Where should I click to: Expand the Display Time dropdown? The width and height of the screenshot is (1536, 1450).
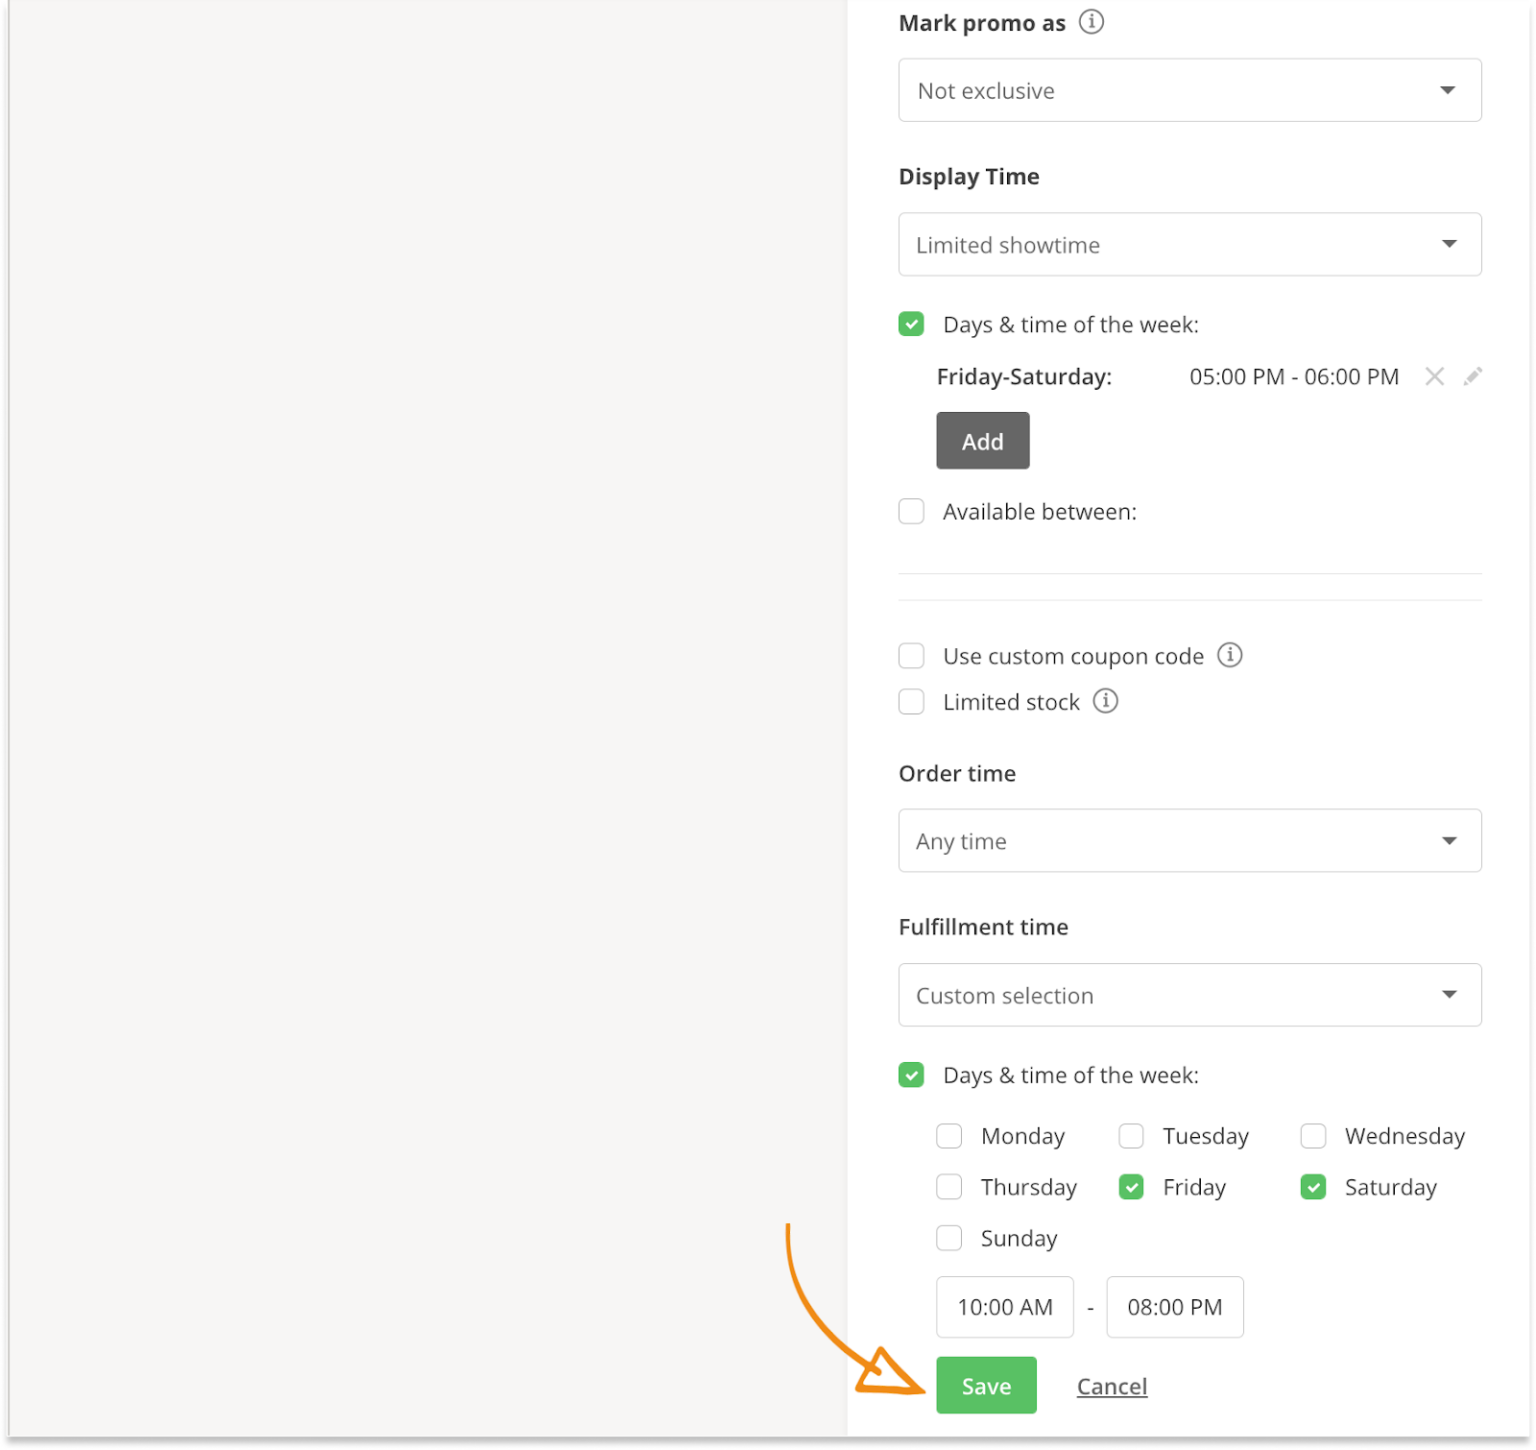(x=1189, y=244)
